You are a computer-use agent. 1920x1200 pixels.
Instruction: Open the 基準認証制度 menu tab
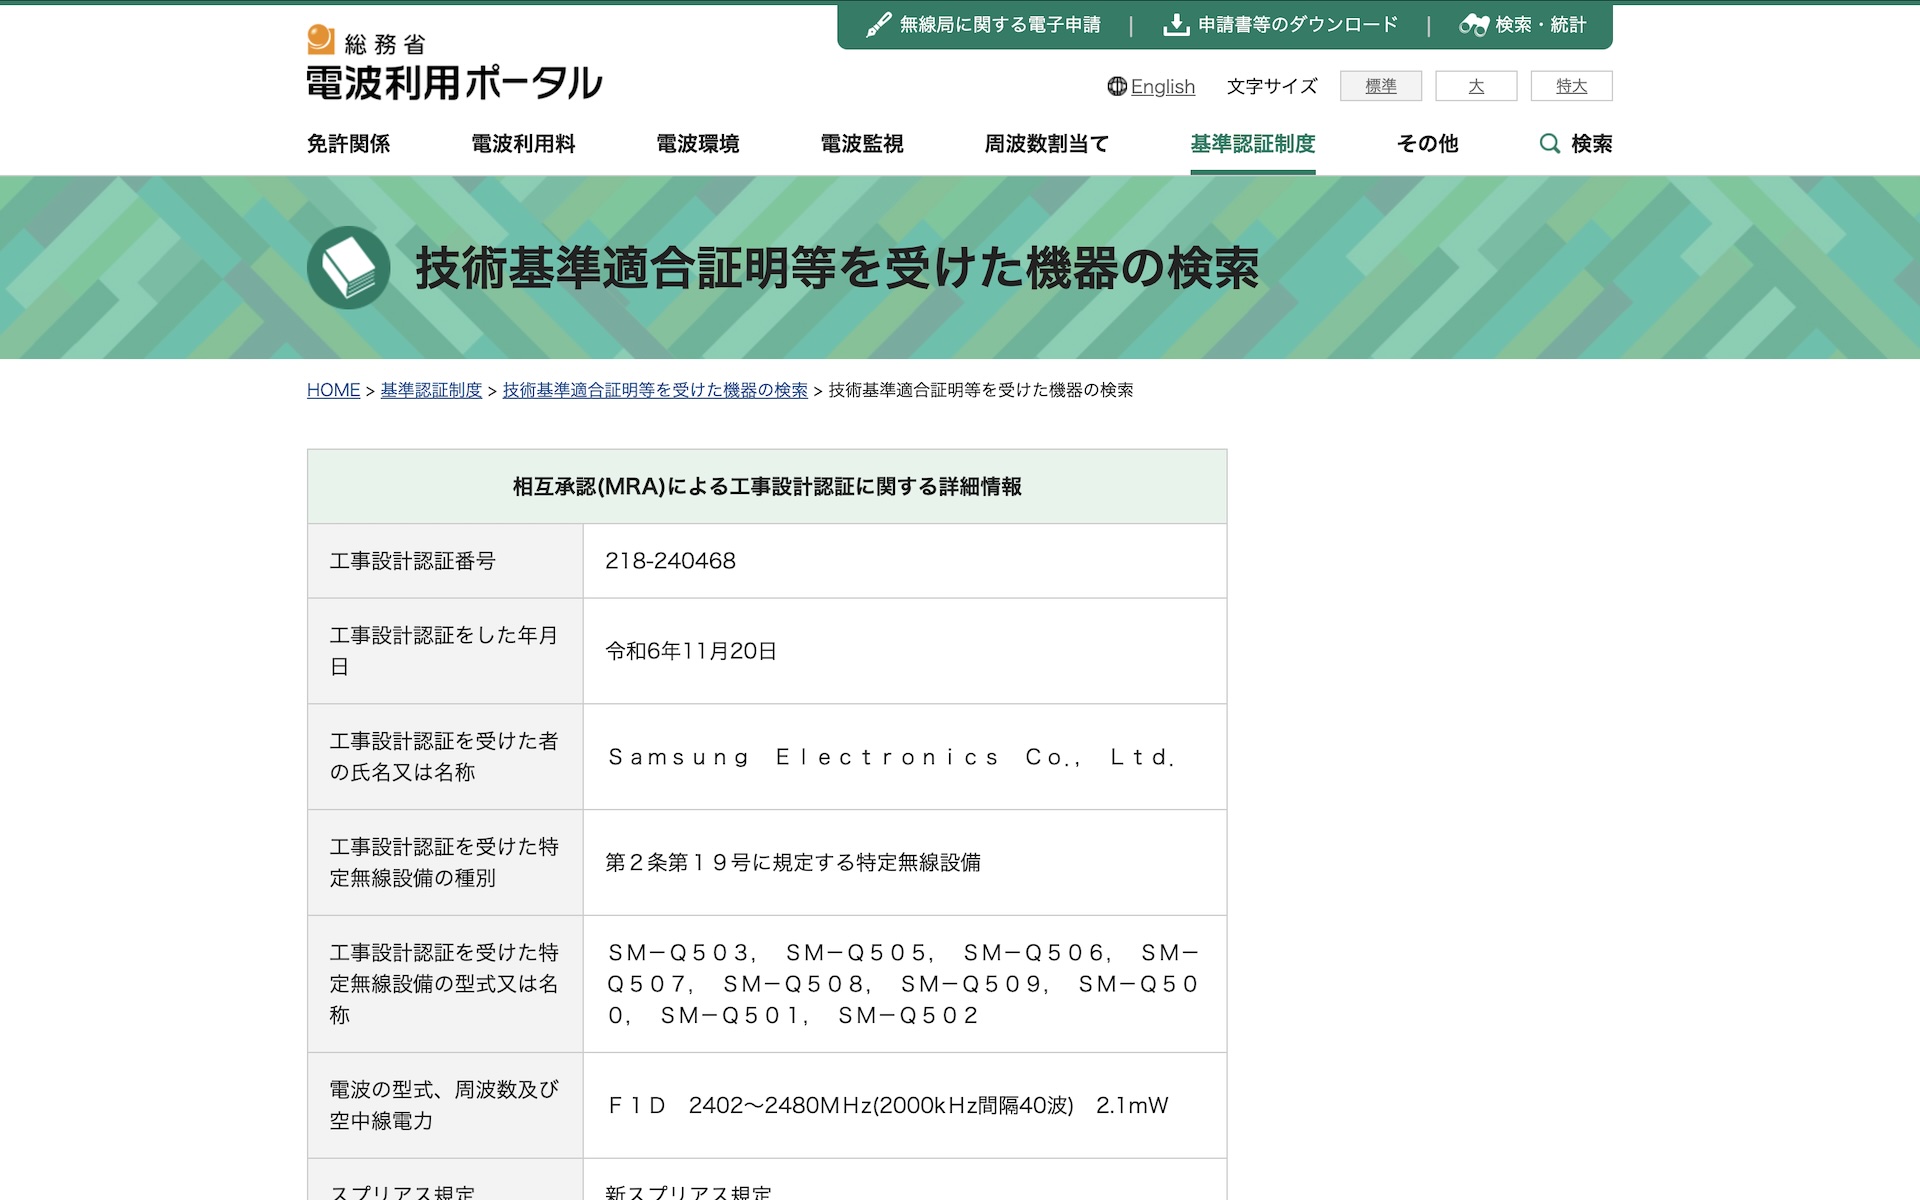tap(1252, 144)
